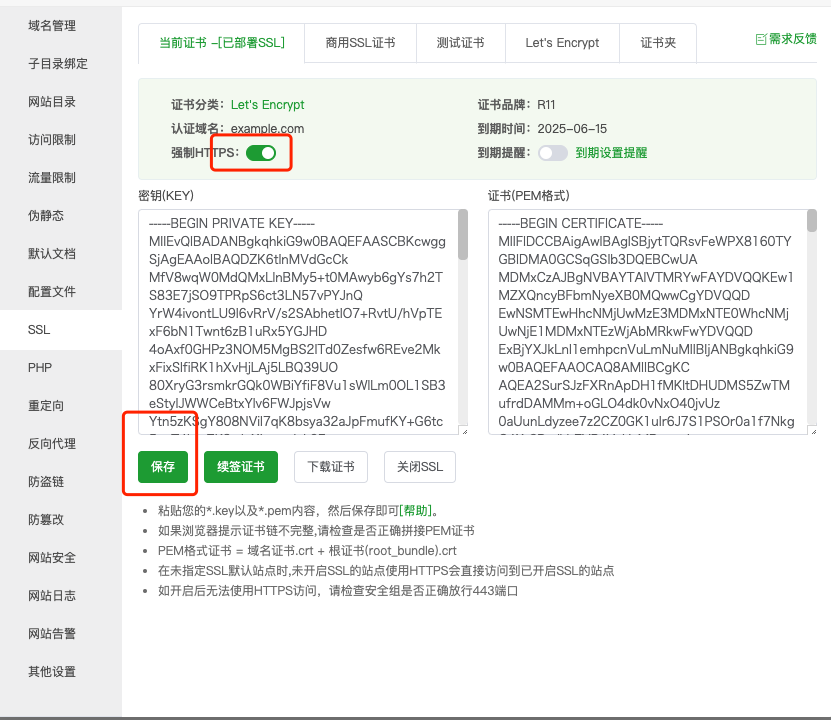
Task: Open the 测试证书 tab
Action: 461,43
